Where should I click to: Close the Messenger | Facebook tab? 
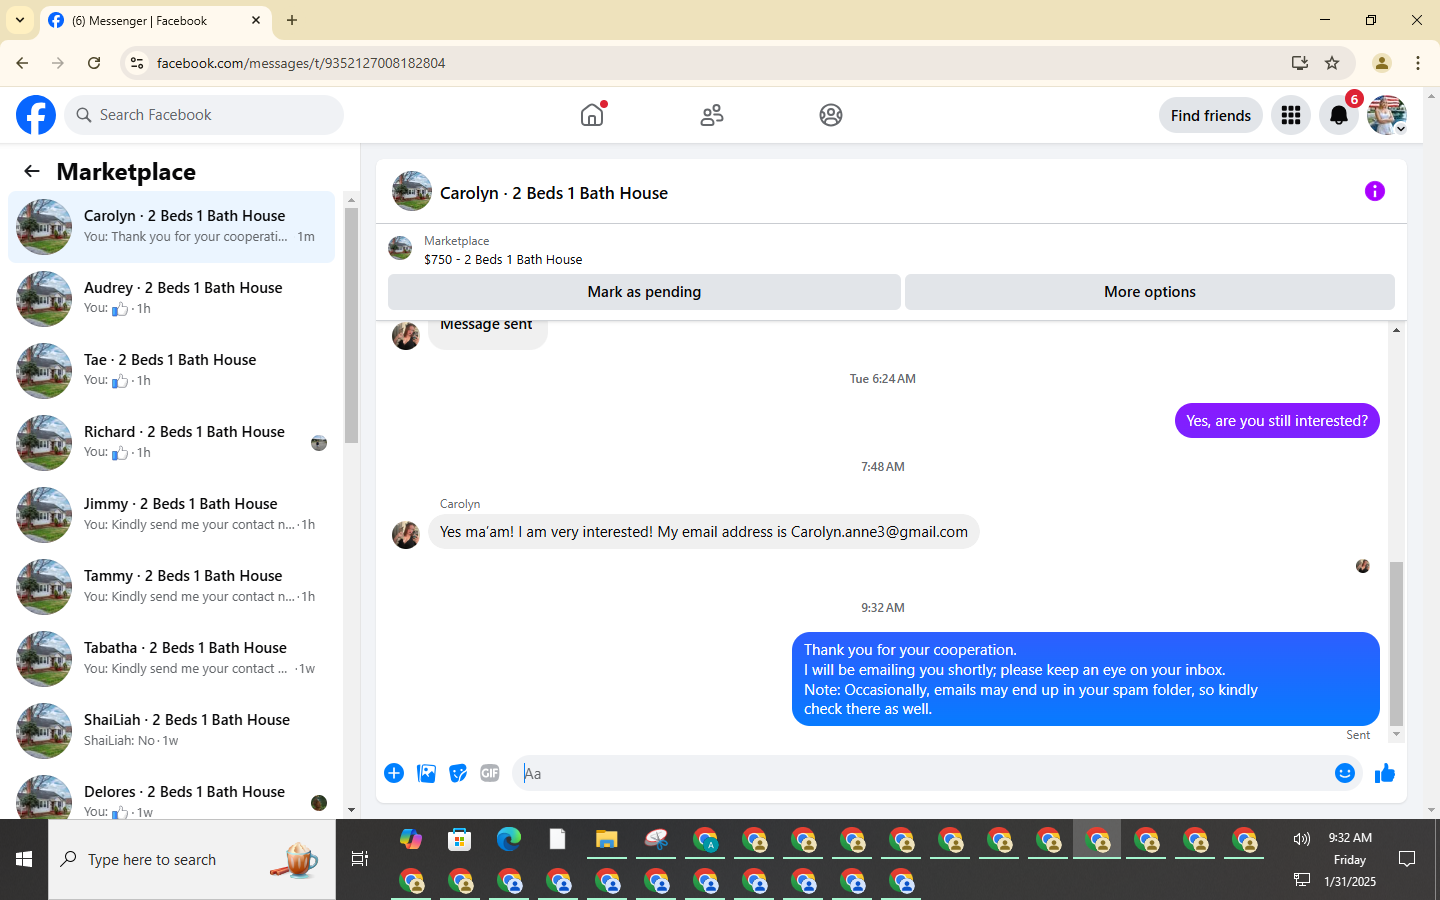click(x=256, y=20)
